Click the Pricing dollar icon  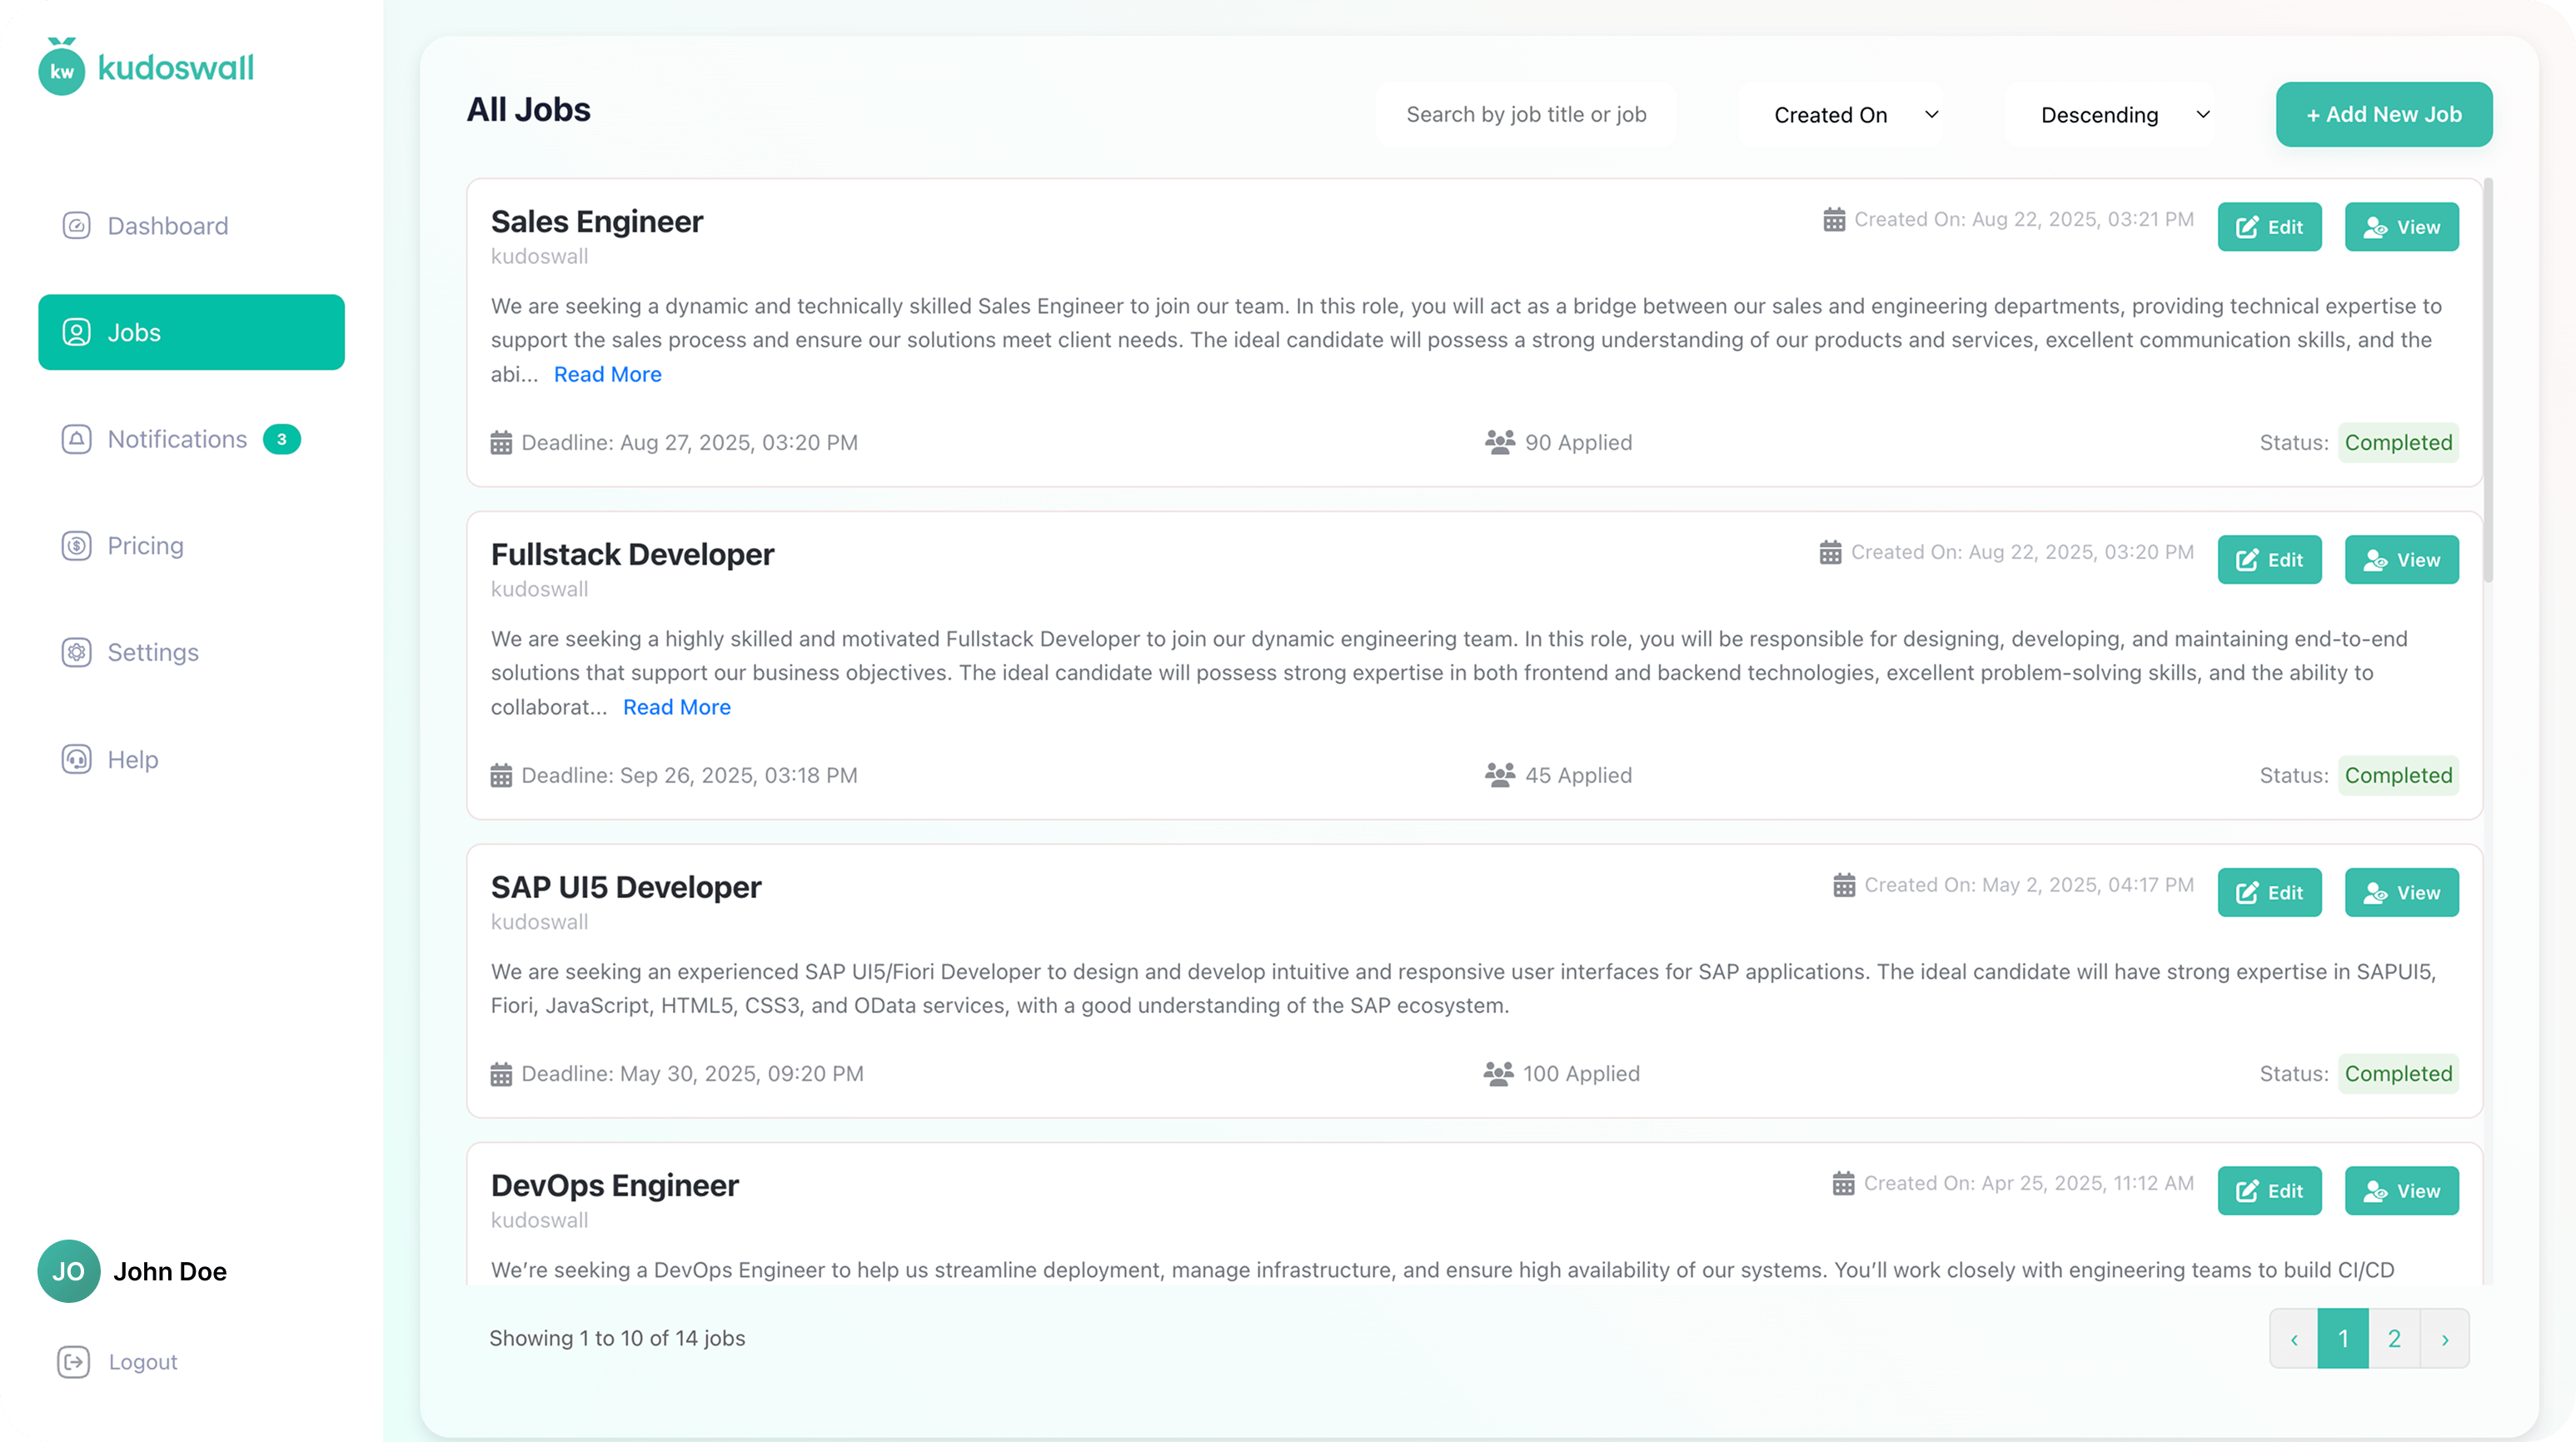[x=76, y=546]
